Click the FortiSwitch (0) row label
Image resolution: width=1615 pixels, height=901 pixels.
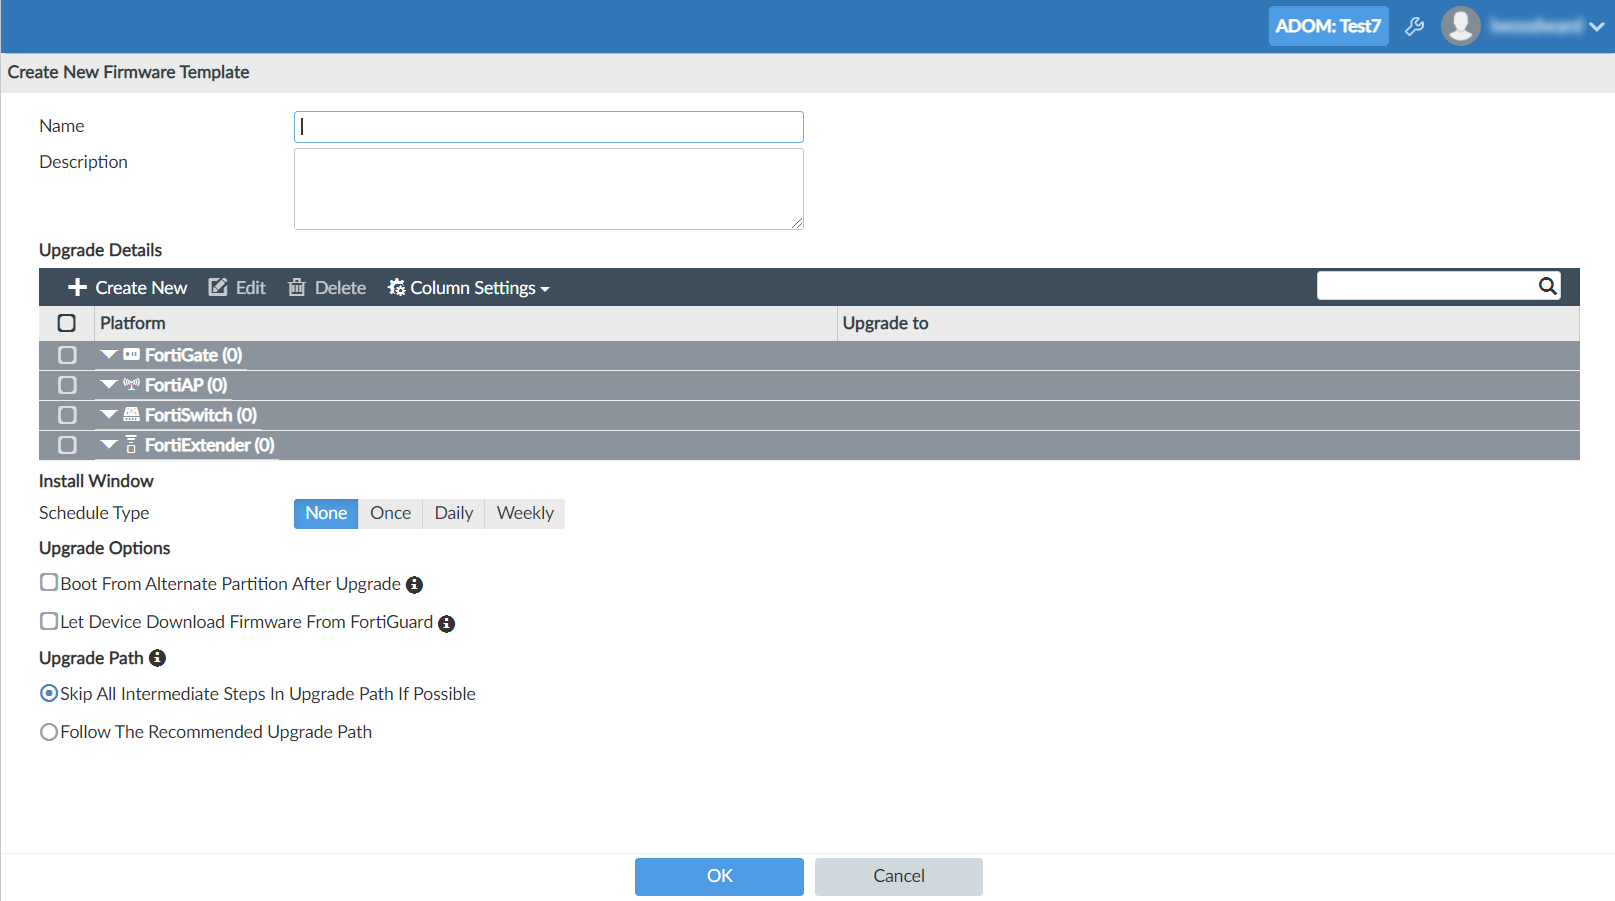[201, 415]
